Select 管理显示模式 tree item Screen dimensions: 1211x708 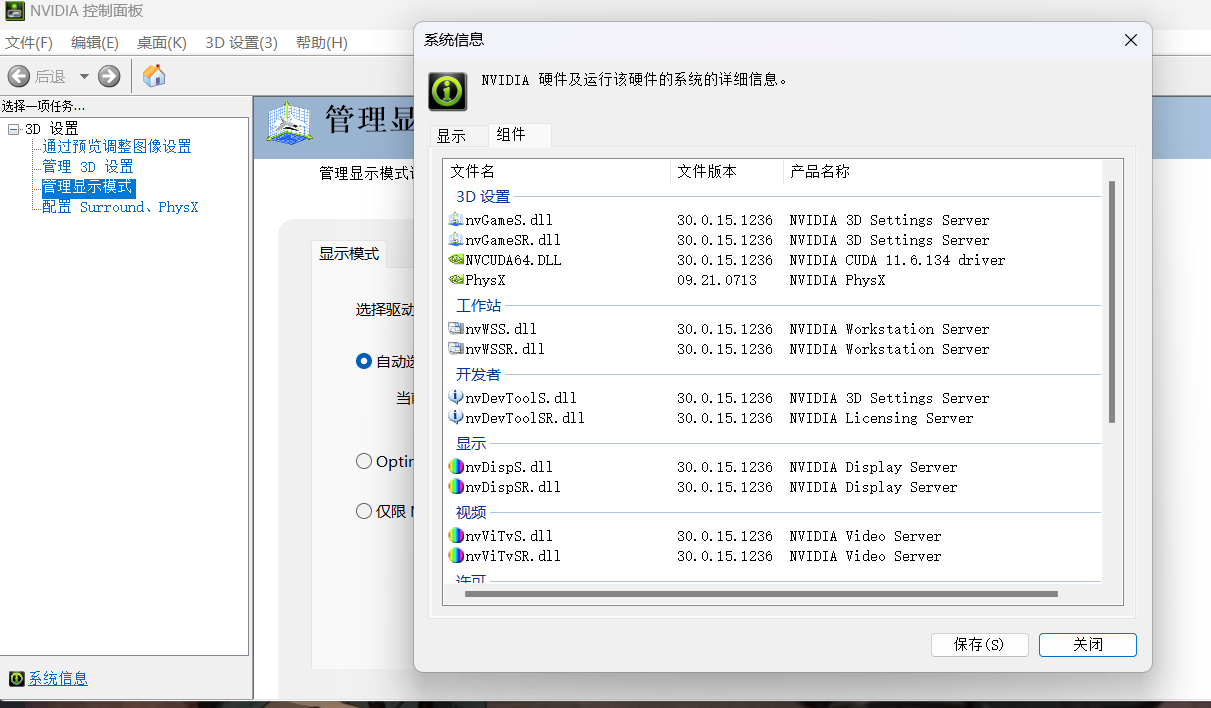(87, 187)
